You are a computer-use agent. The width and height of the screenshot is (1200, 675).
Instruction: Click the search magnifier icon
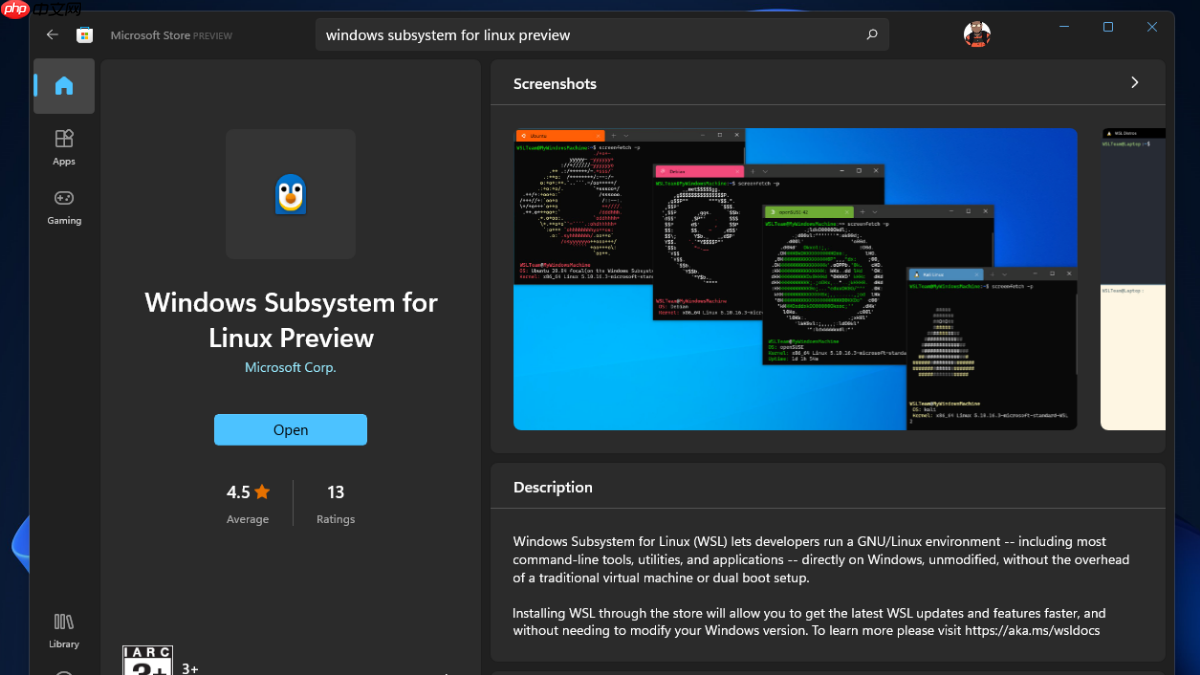click(x=871, y=35)
